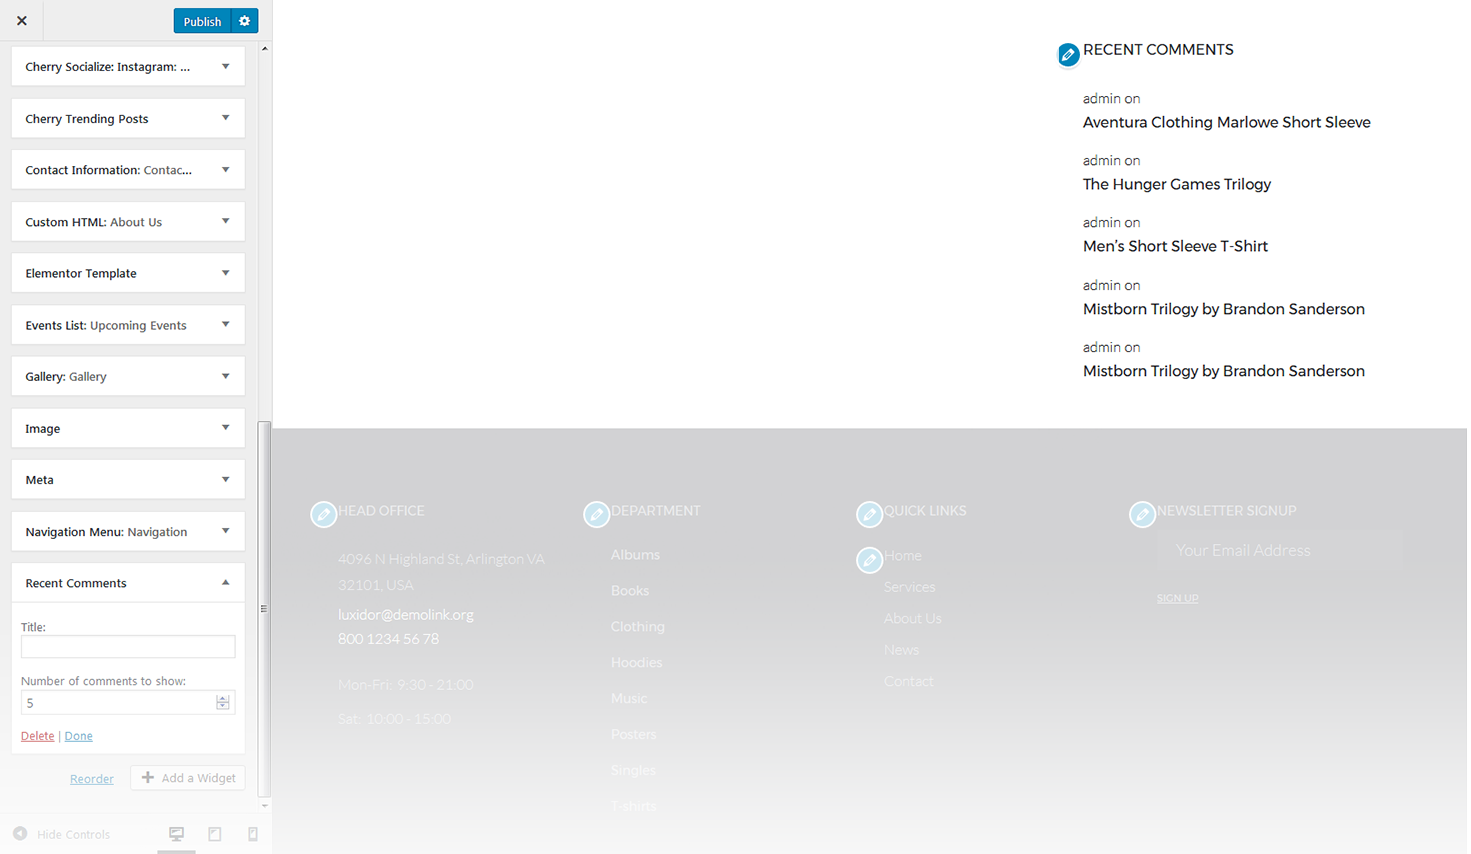The height and width of the screenshot is (854, 1471).
Task: Click the edit pencil beside Recent Comments heading
Action: [1068, 55]
